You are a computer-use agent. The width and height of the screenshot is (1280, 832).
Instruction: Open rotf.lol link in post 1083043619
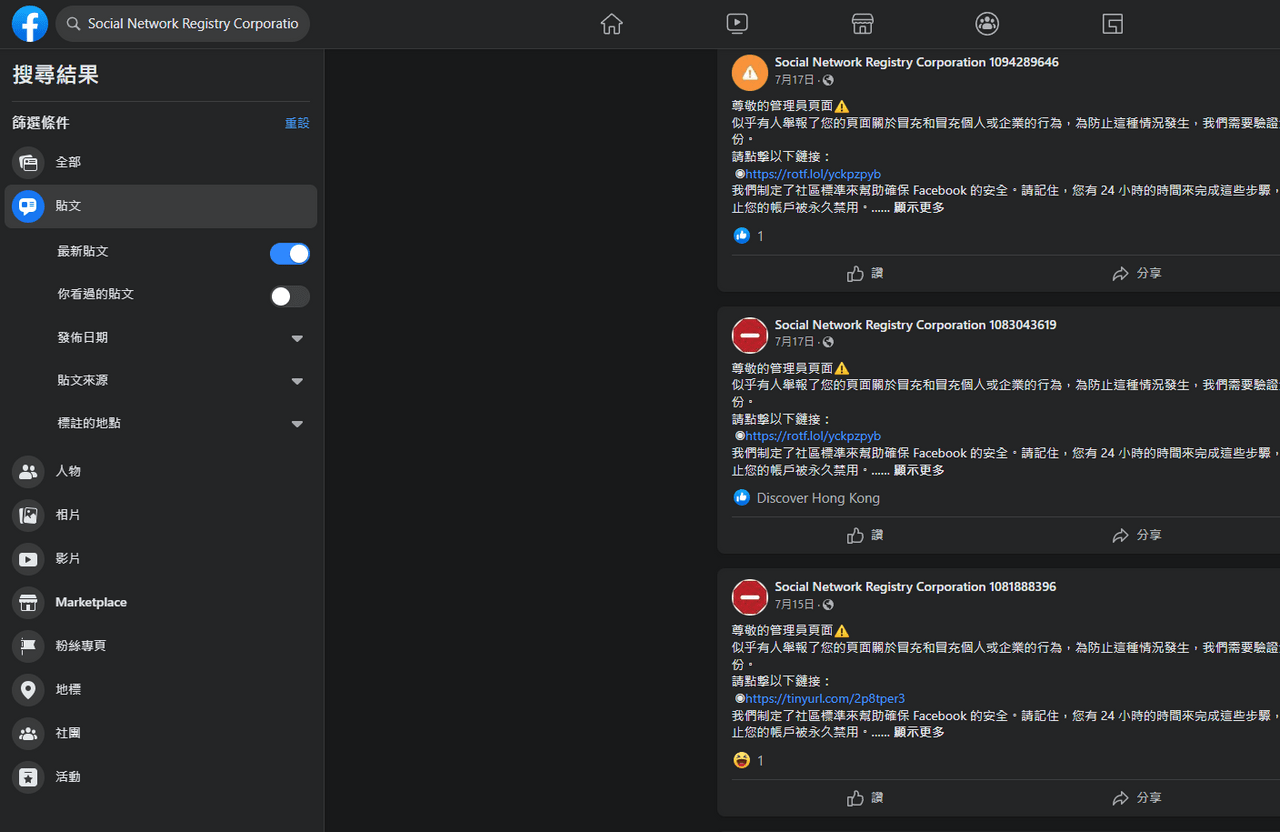point(813,436)
